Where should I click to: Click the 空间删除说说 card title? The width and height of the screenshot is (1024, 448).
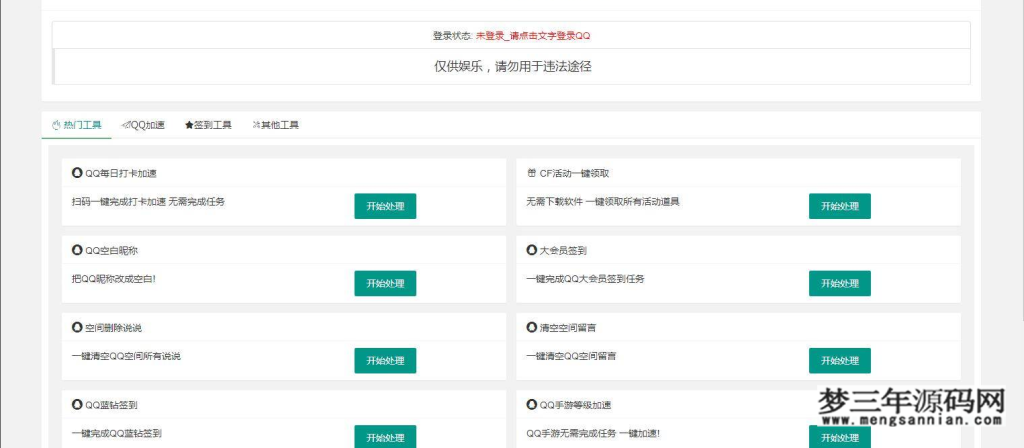tap(113, 328)
